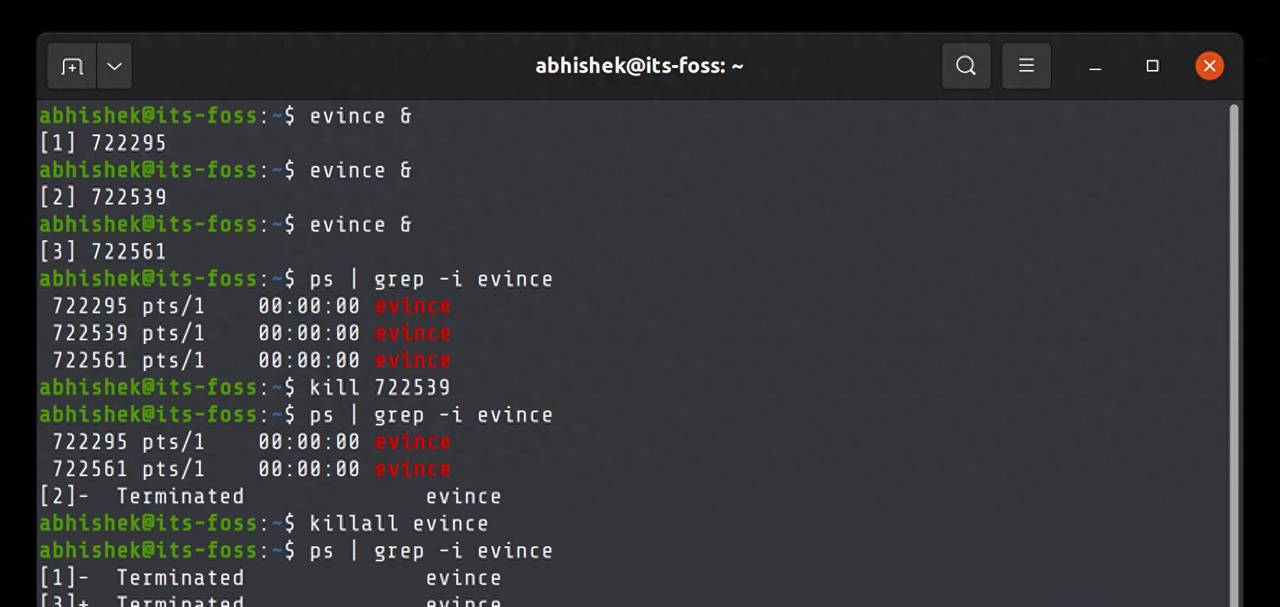Click the [3] 722561 job line
Screen dimensions: 1280x607
[103, 251]
